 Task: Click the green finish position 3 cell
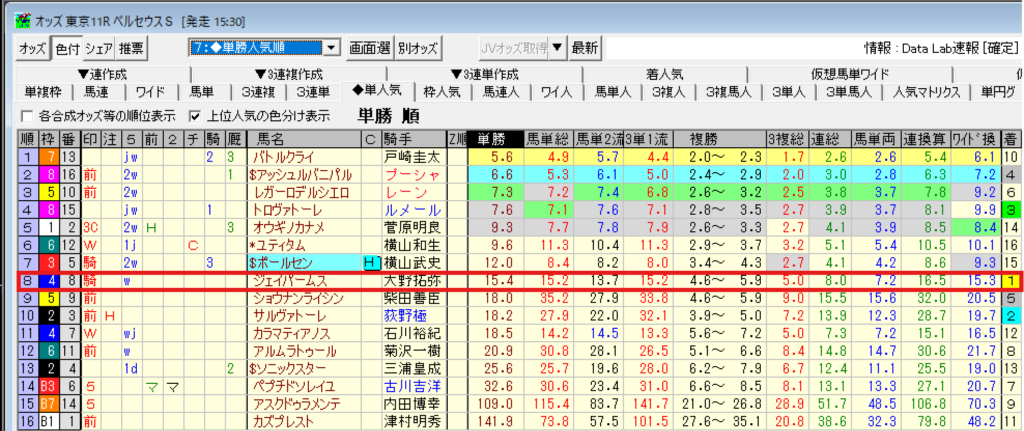pyautogui.click(x=1012, y=210)
